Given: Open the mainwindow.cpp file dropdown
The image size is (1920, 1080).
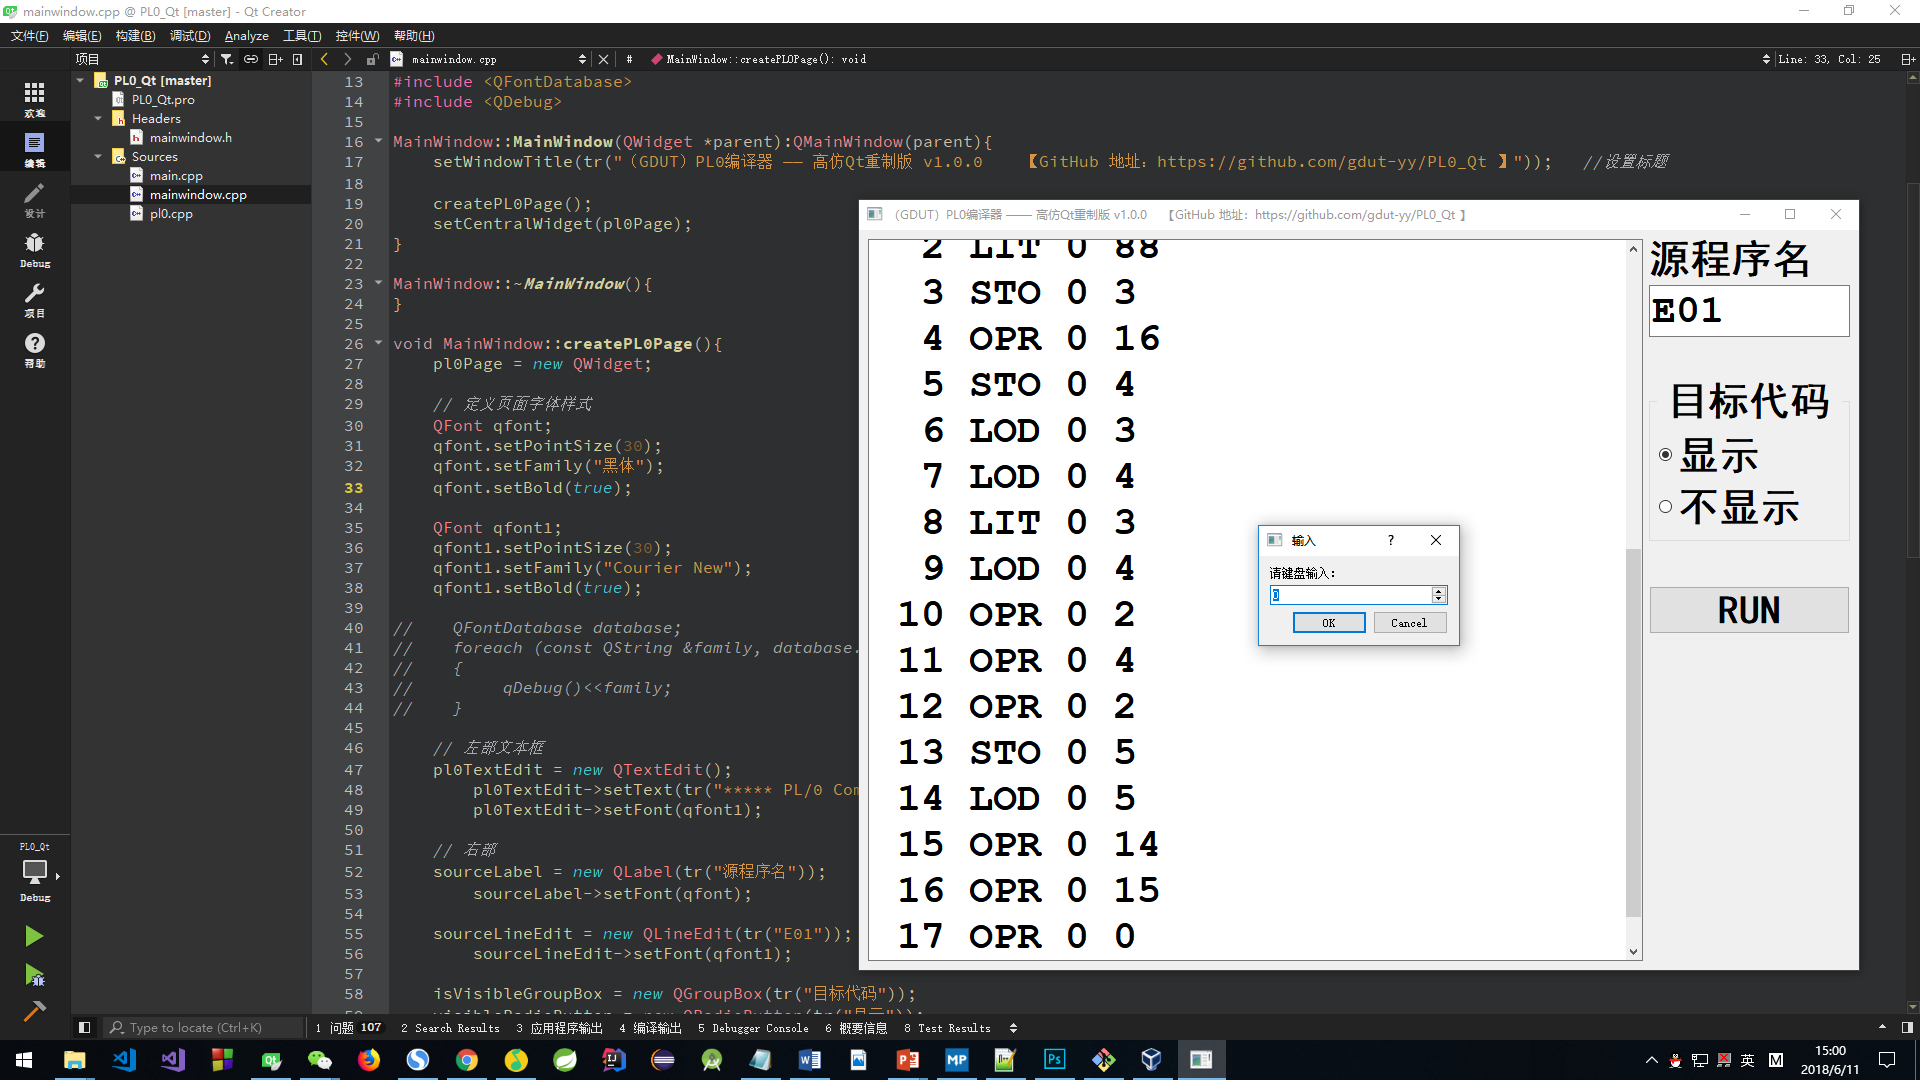Looking at the screenshot, I should click(x=582, y=59).
